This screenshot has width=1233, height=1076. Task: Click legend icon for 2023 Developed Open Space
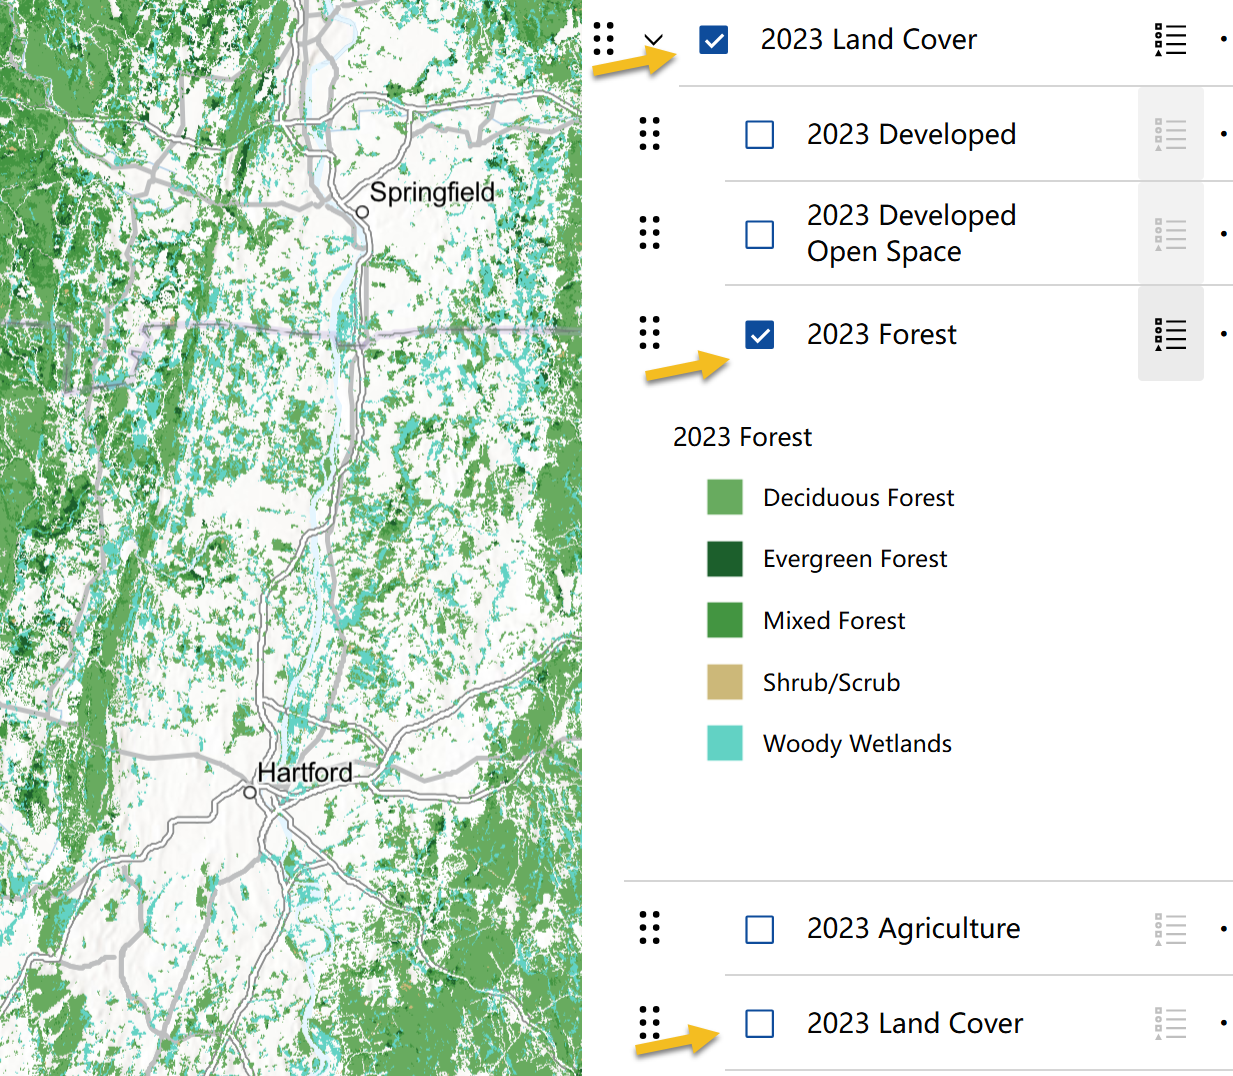point(1170,234)
